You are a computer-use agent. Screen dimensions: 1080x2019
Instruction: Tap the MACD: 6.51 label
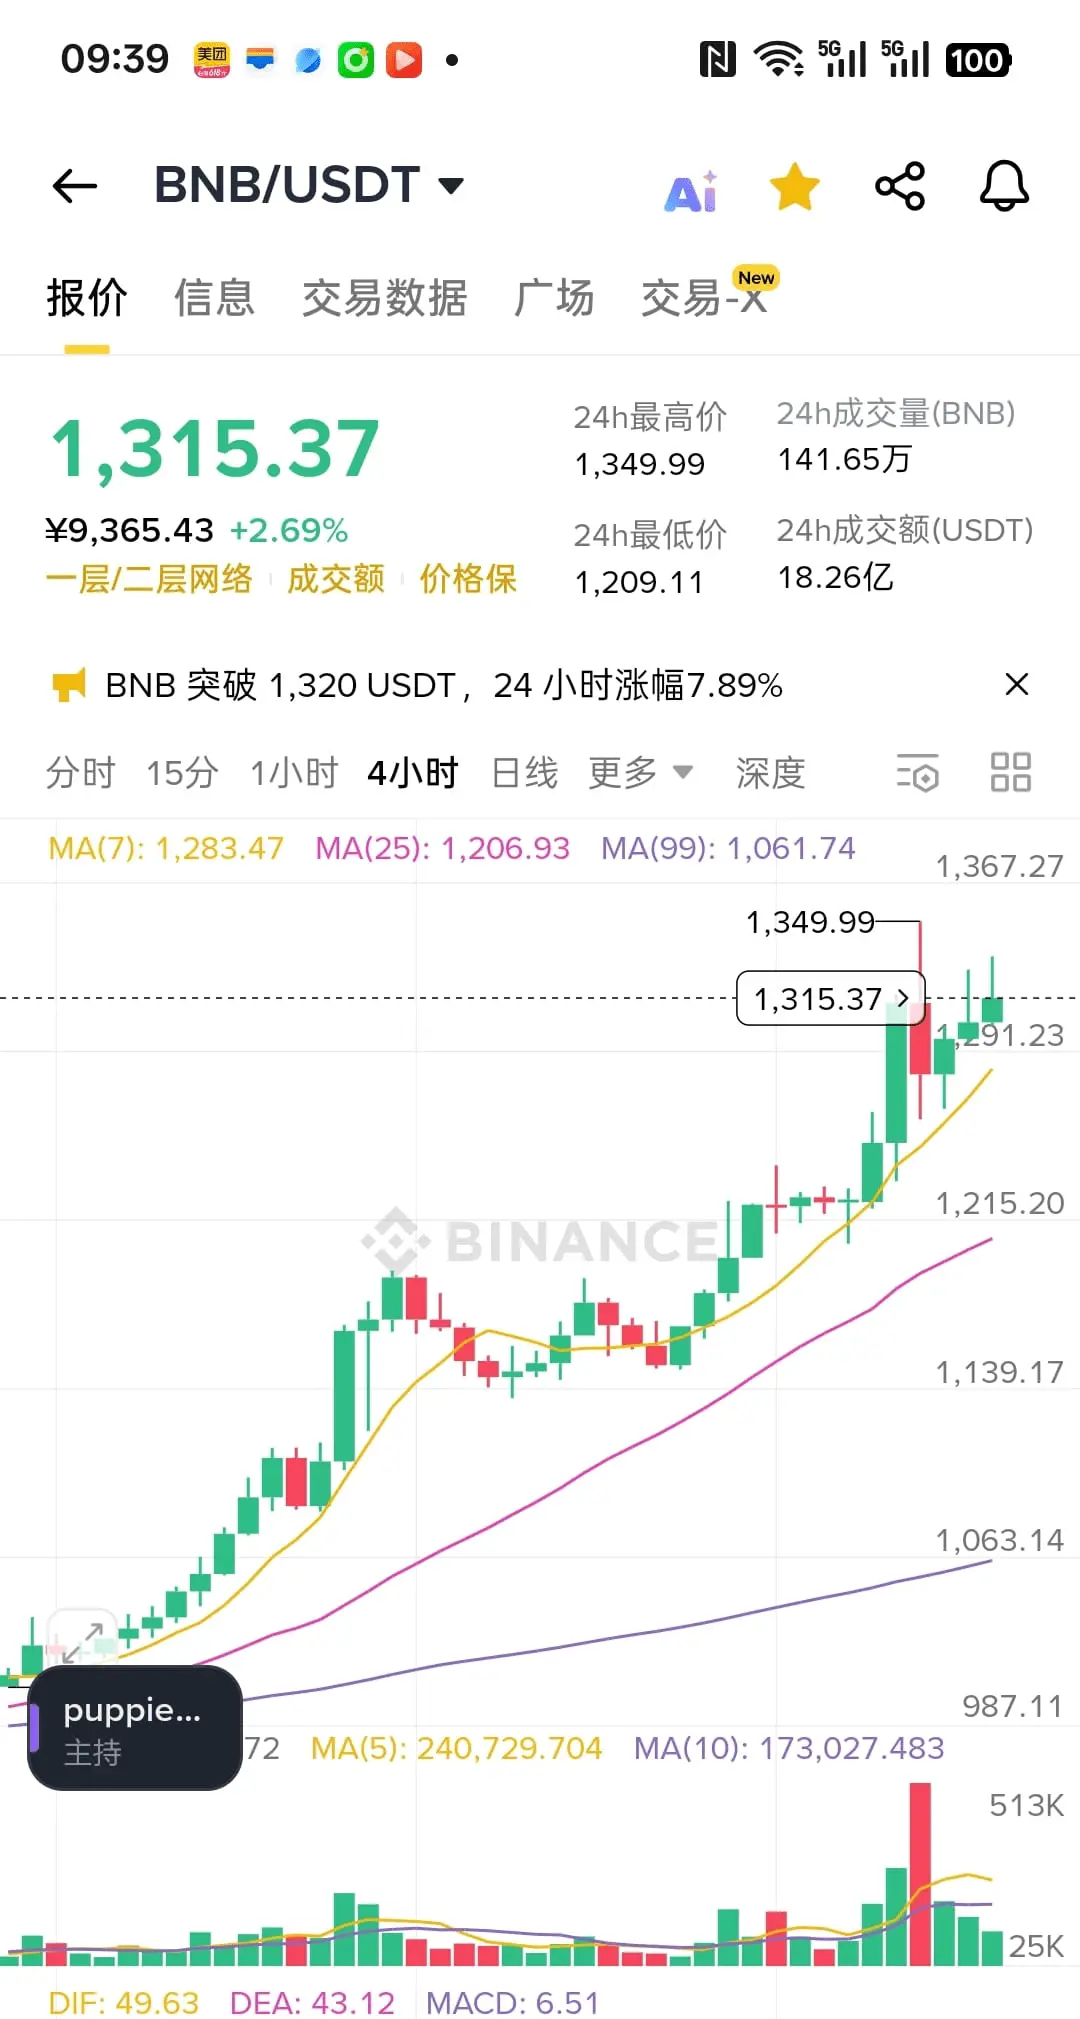[513, 2003]
